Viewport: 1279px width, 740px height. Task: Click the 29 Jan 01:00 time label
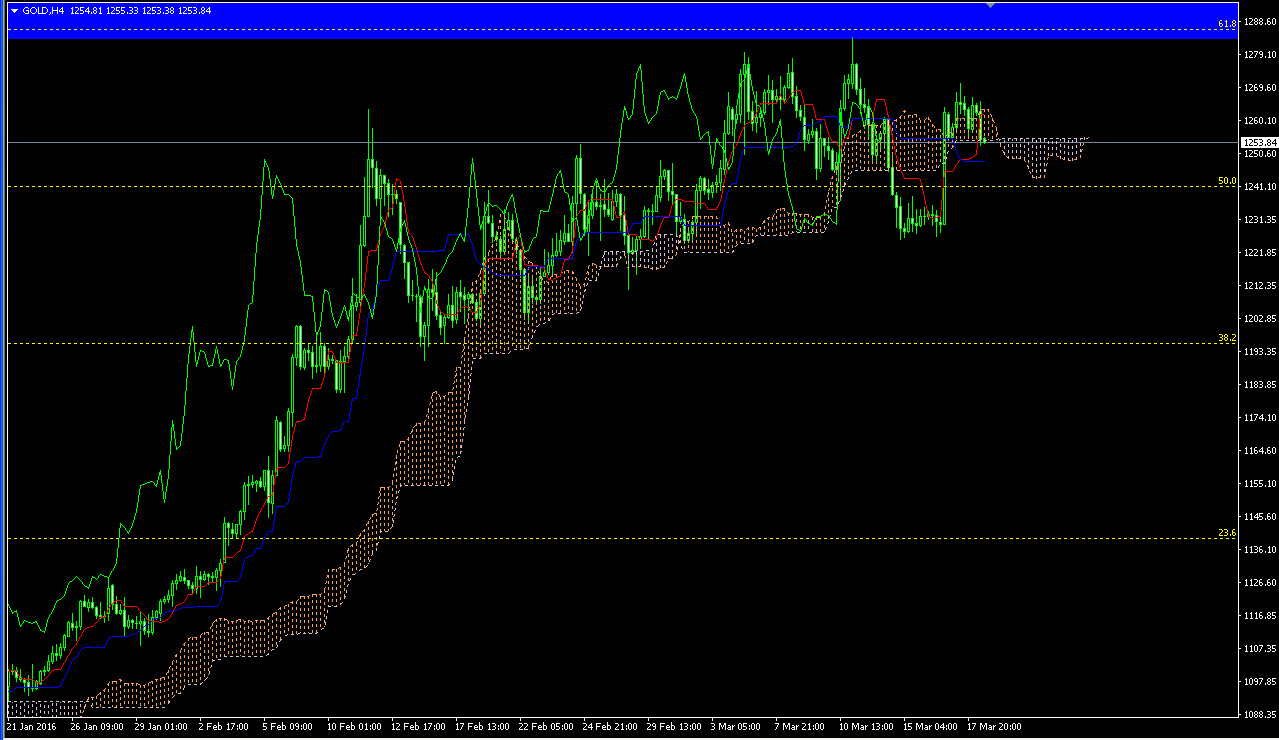tap(161, 726)
